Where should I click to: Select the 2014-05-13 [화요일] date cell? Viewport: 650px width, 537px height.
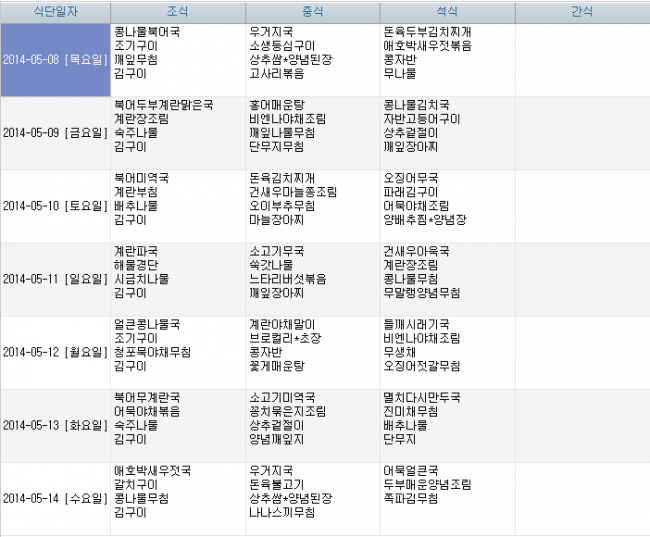pyautogui.click(x=55, y=425)
